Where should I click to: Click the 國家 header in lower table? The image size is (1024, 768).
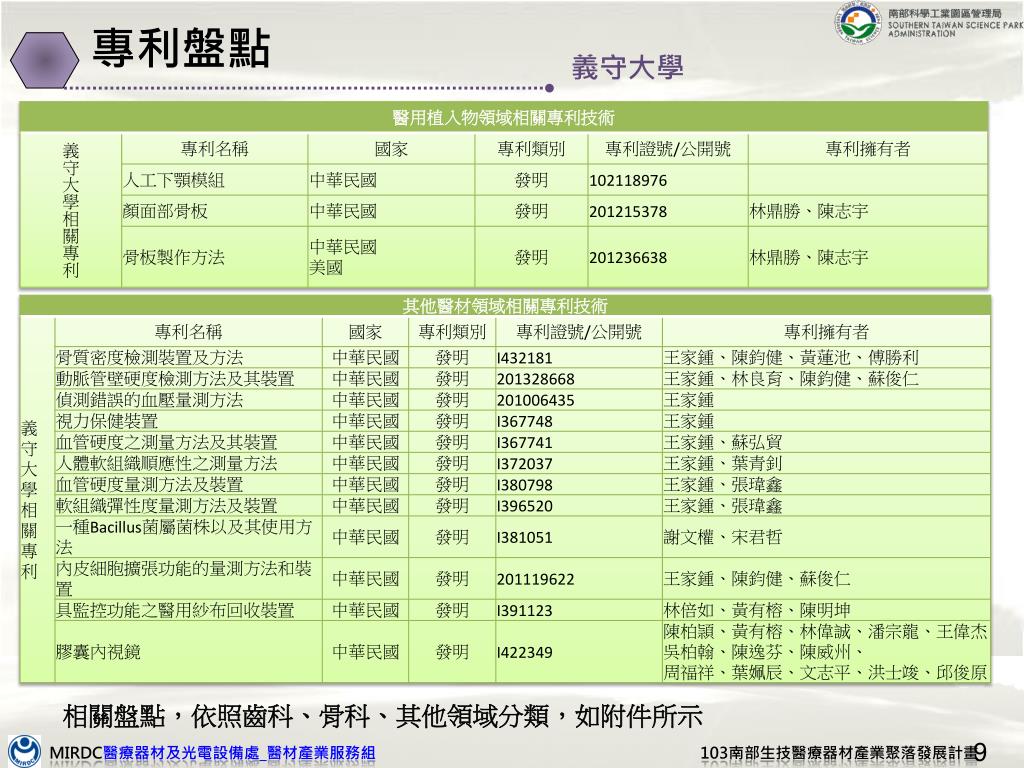[x=365, y=332]
